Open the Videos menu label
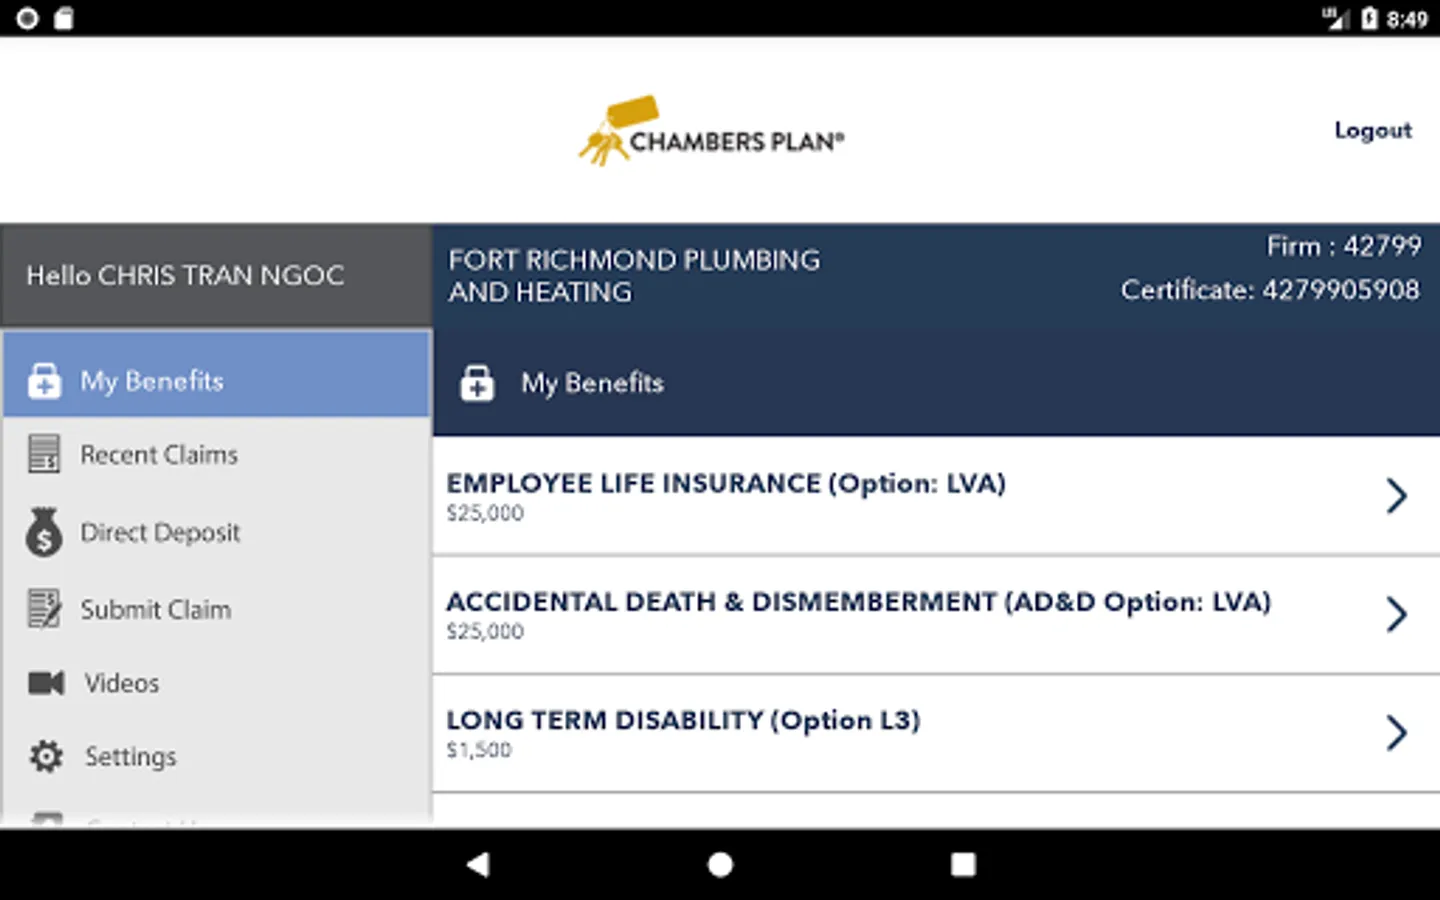The height and width of the screenshot is (900, 1440). pyautogui.click(x=122, y=683)
